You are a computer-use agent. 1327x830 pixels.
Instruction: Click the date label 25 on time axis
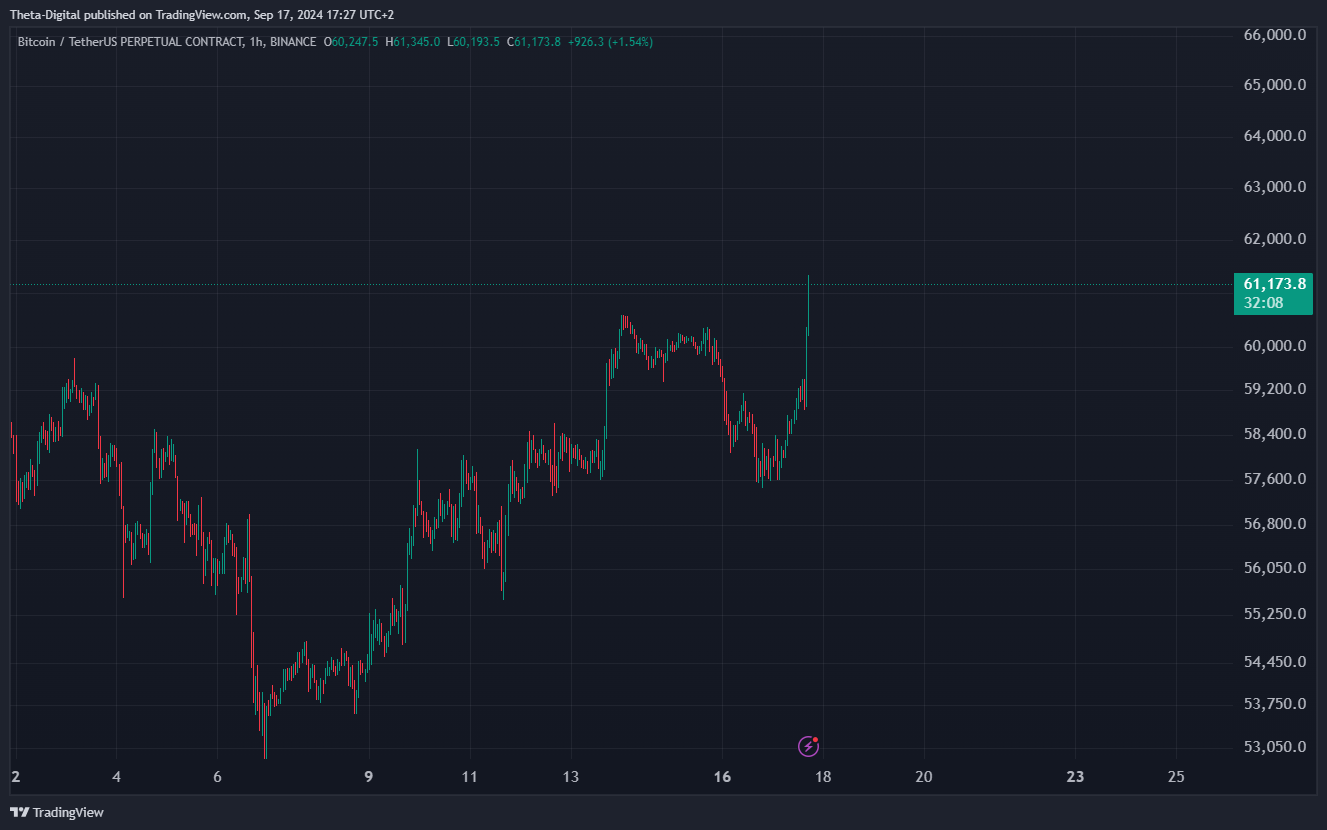click(1176, 777)
